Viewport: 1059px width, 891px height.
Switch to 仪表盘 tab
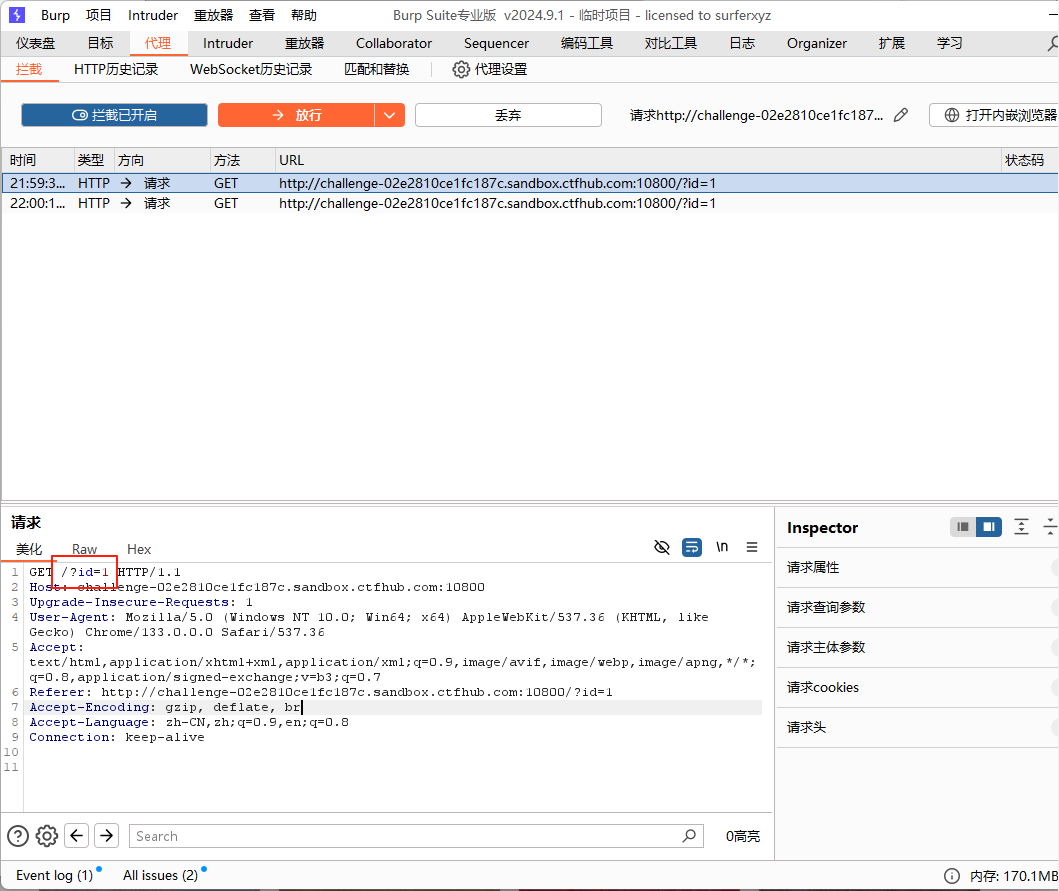[x=35, y=43]
